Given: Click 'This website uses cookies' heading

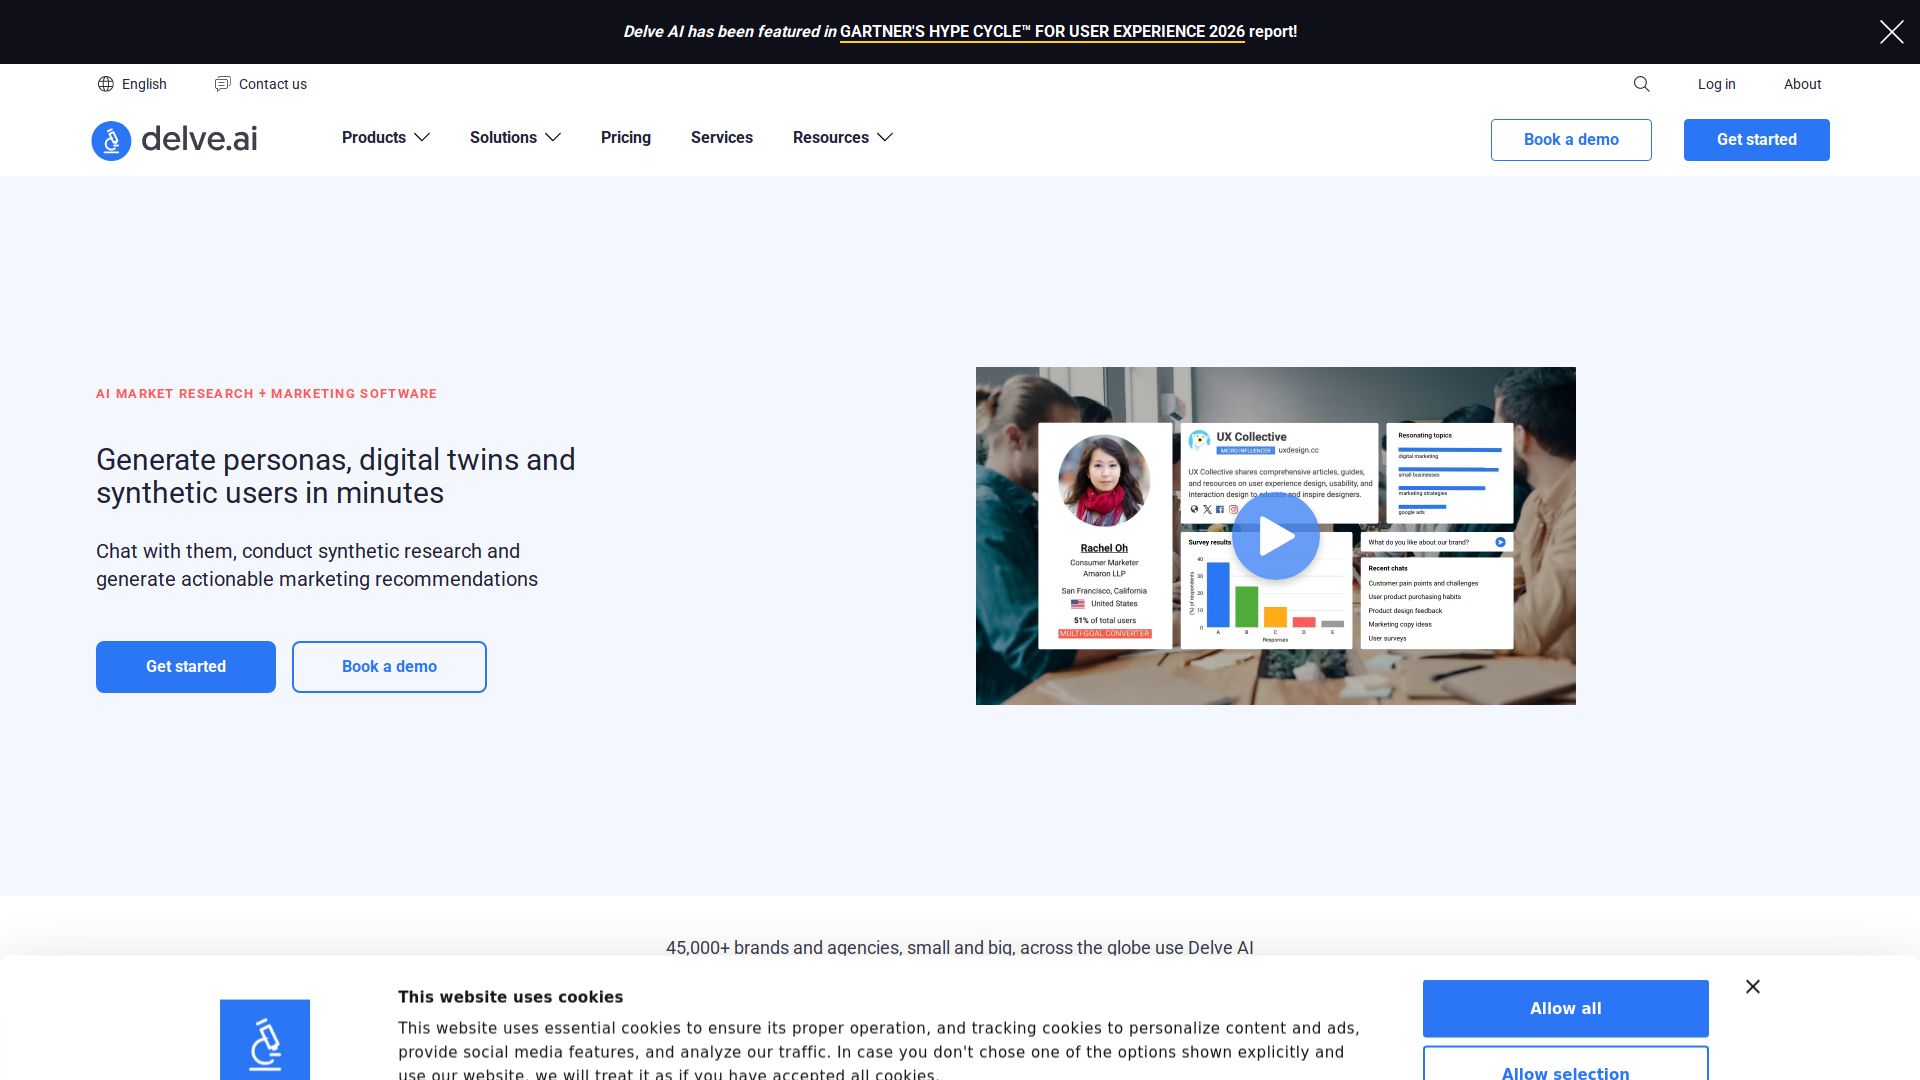Looking at the screenshot, I should pyautogui.click(x=510, y=997).
